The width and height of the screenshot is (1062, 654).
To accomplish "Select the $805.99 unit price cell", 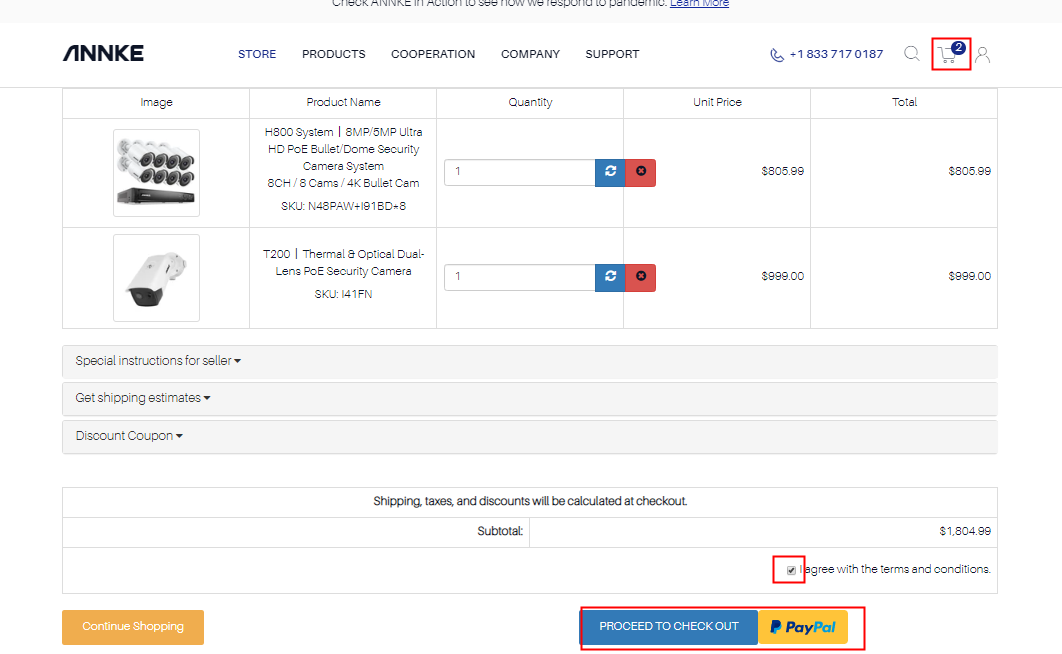I will (782, 171).
